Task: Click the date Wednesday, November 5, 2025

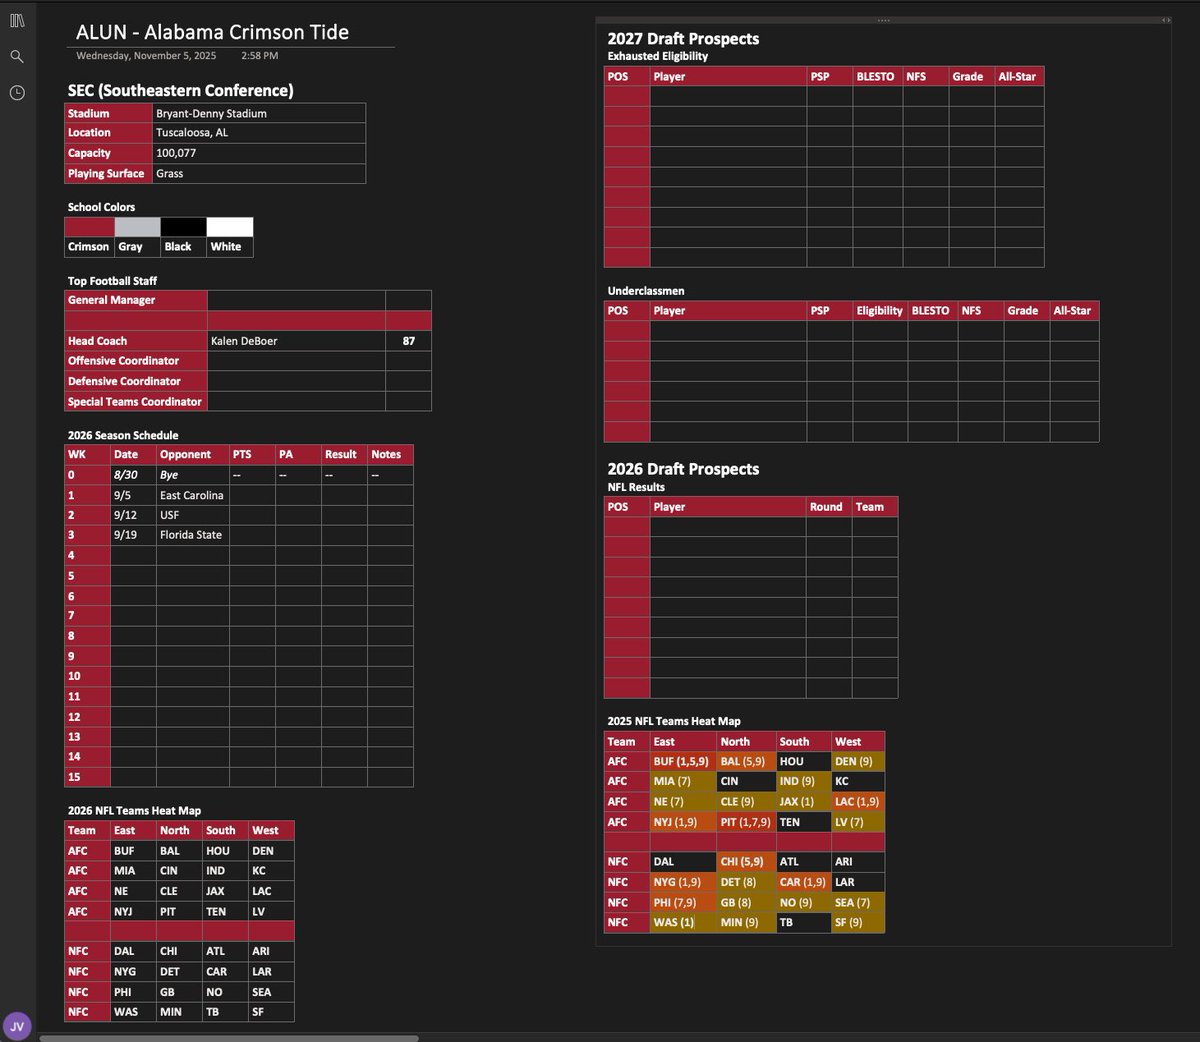Action: pyautogui.click(x=146, y=56)
